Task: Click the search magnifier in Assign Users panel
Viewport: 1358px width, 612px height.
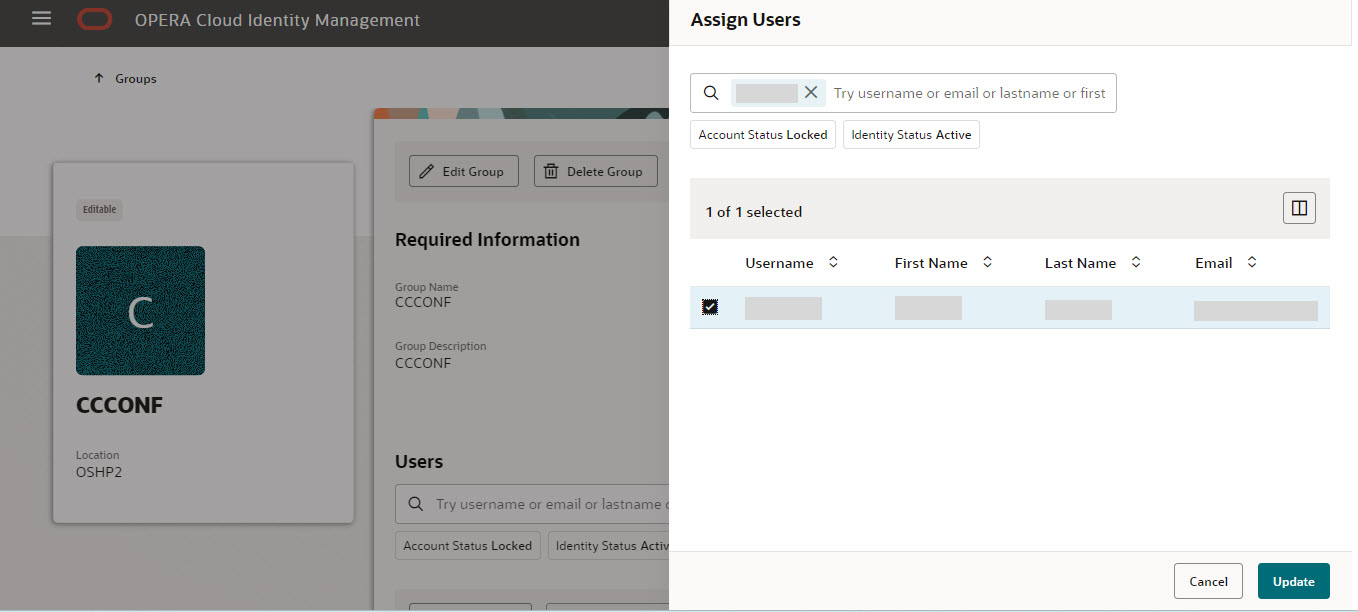Action: (x=710, y=92)
